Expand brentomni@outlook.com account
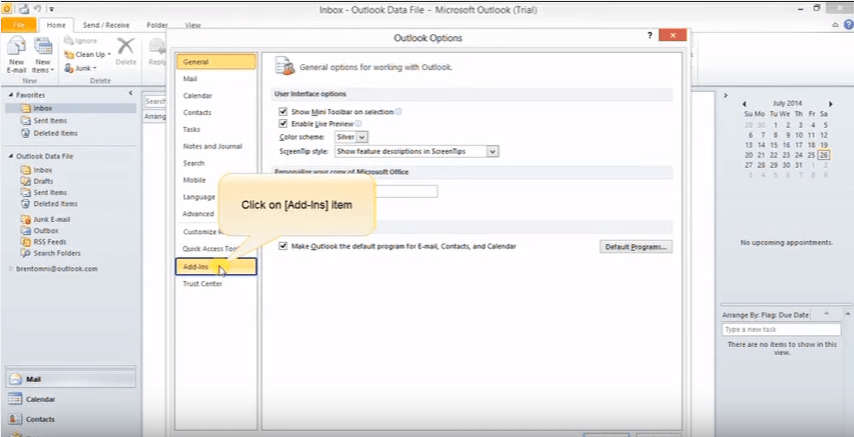Image resolution: width=854 pixels, height=437 pixels. [x=11, y=269]
